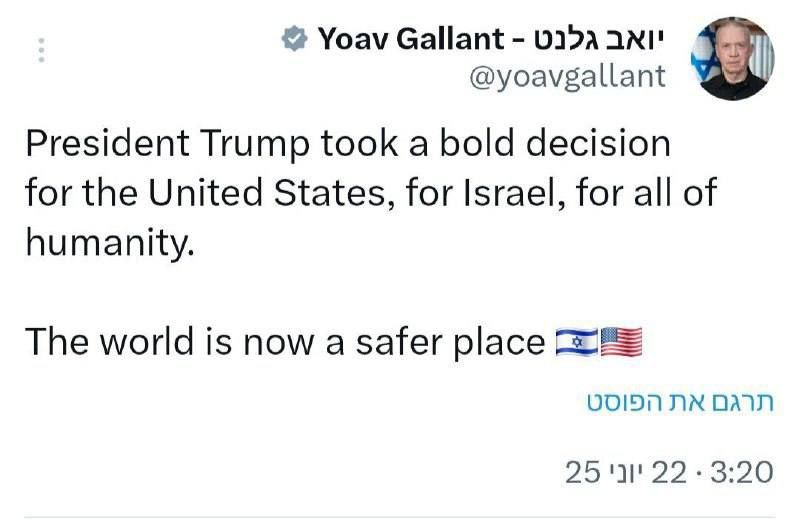Open the three-dot more options menu
Viewport: 800px width, 520px height.
pyautogui.click(x=41, y=50)
